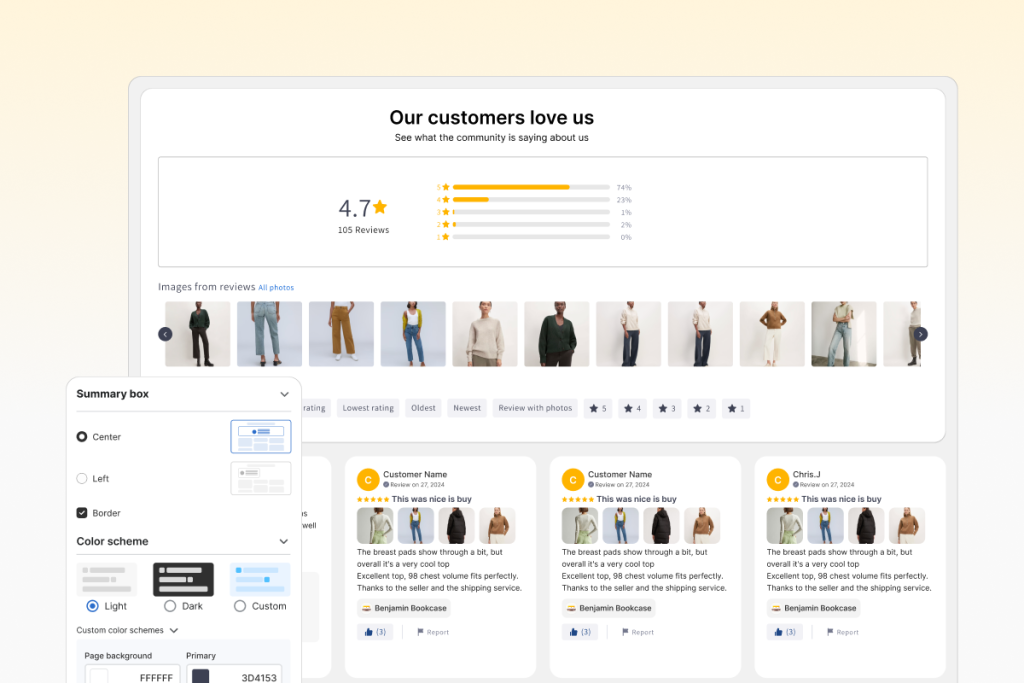Open the All photos link
The image size is (1024, 683).
tap(276, 288)
